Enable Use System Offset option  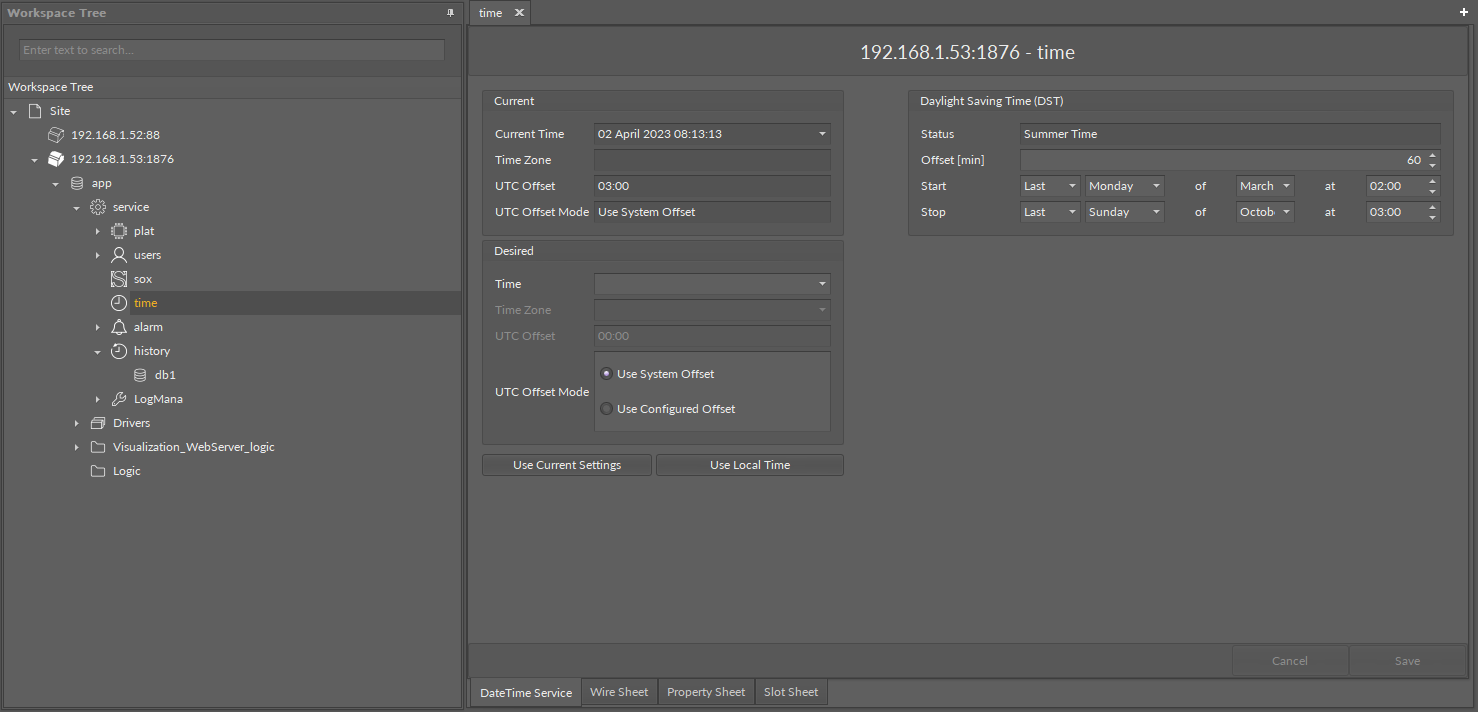606,373
